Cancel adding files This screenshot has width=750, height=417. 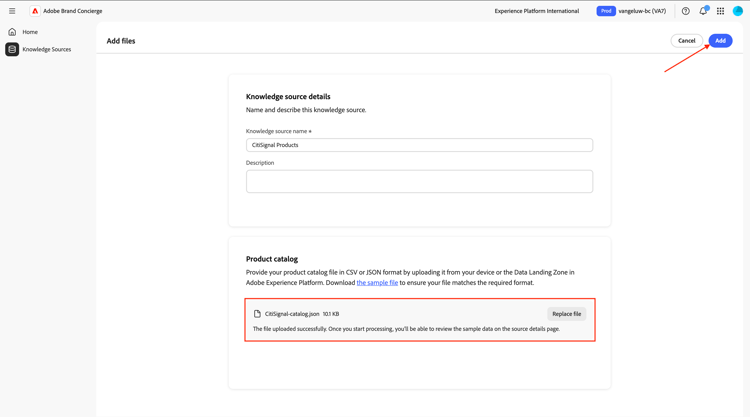[x=686, y=41]
